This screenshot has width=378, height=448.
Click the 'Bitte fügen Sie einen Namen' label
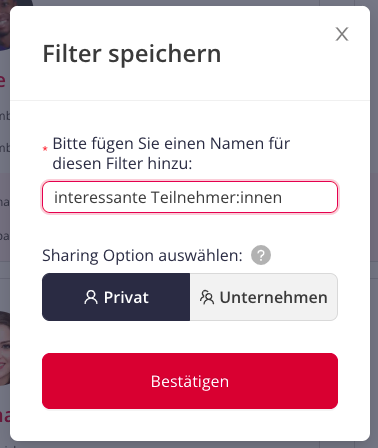tap(171, 153)
